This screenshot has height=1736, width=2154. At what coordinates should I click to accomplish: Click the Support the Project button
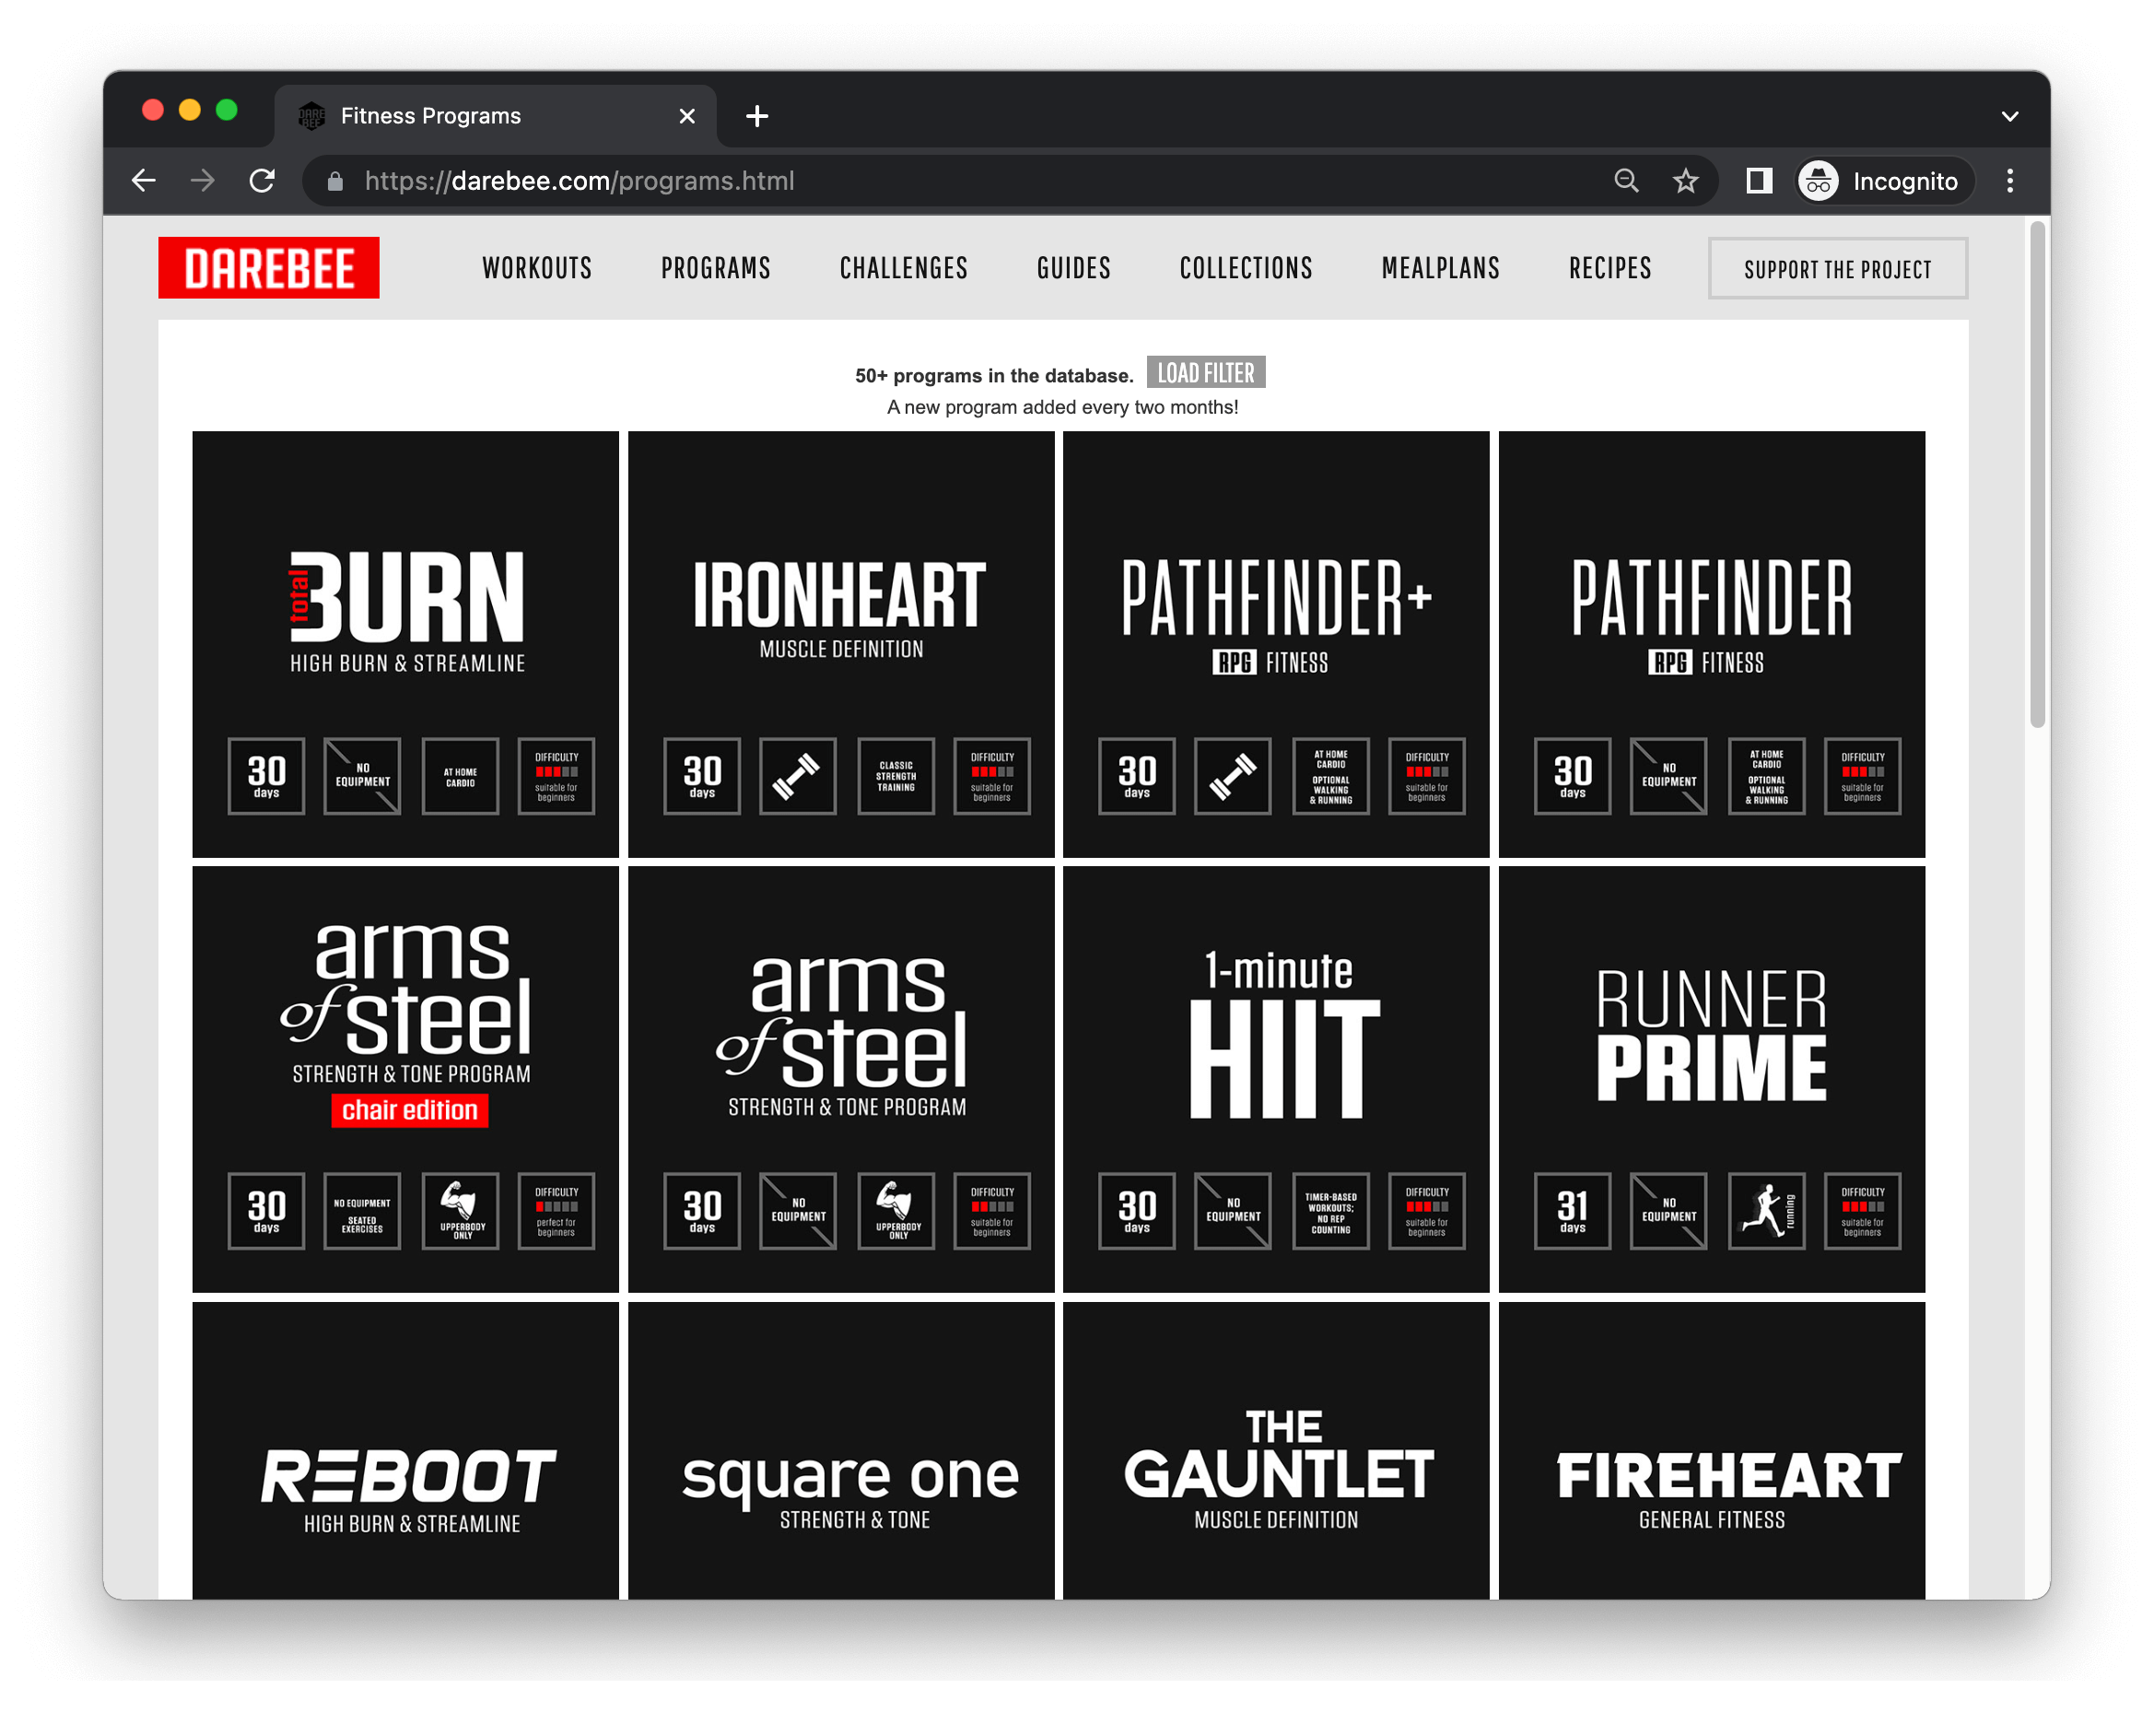click(x=1839, y=267)
